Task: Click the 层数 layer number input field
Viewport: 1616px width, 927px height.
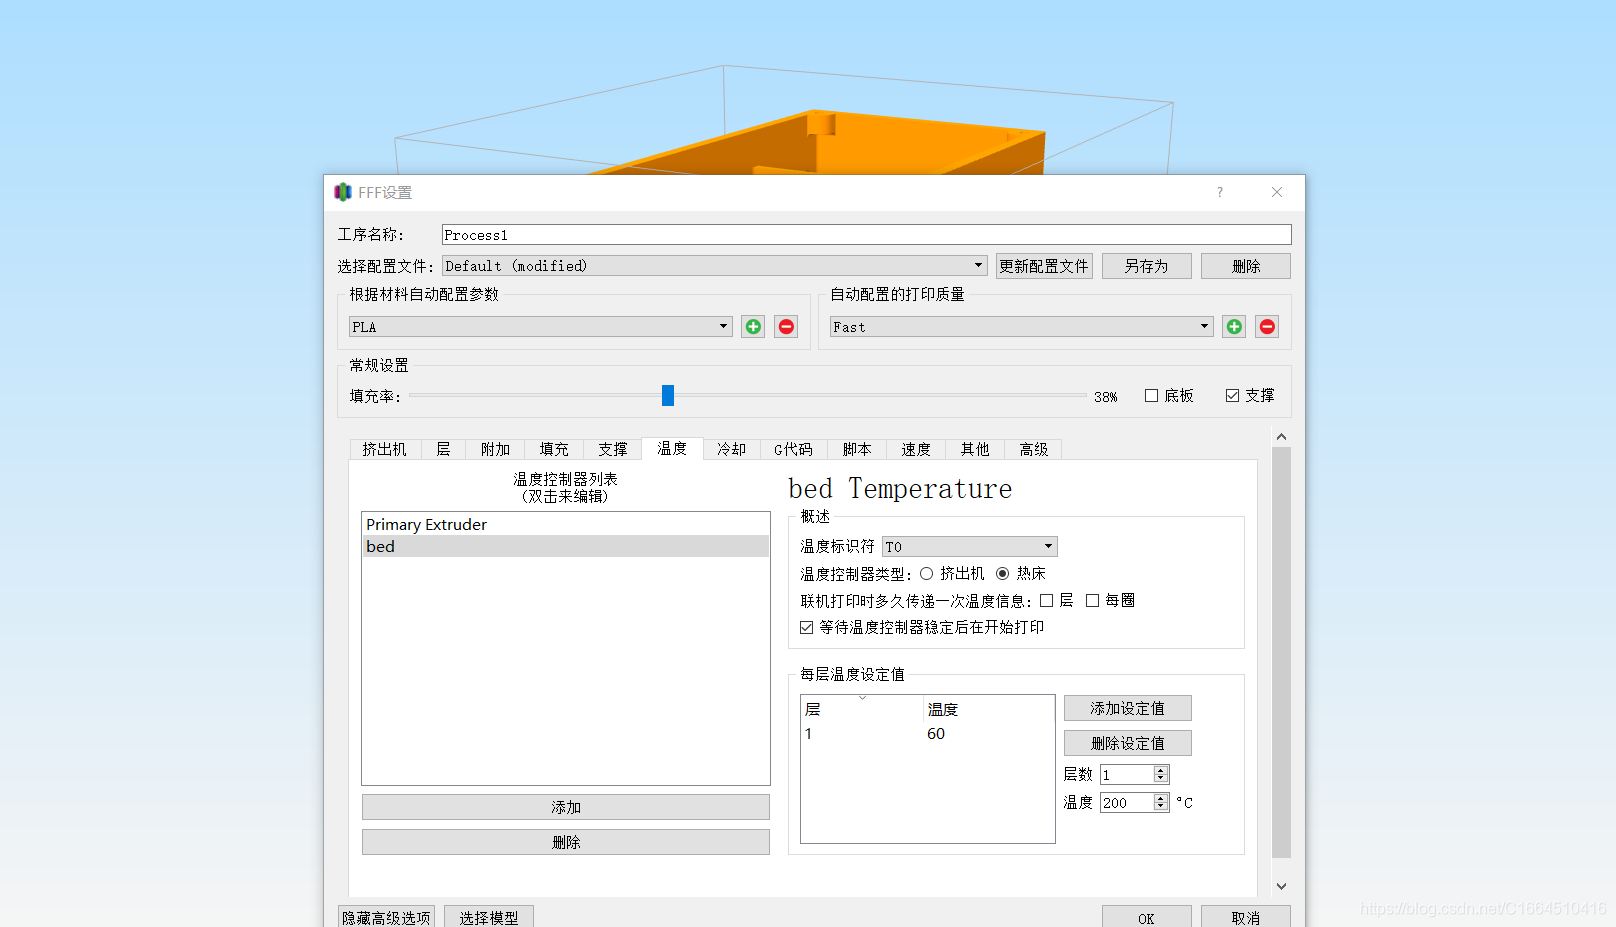Action: [1127, 775]
